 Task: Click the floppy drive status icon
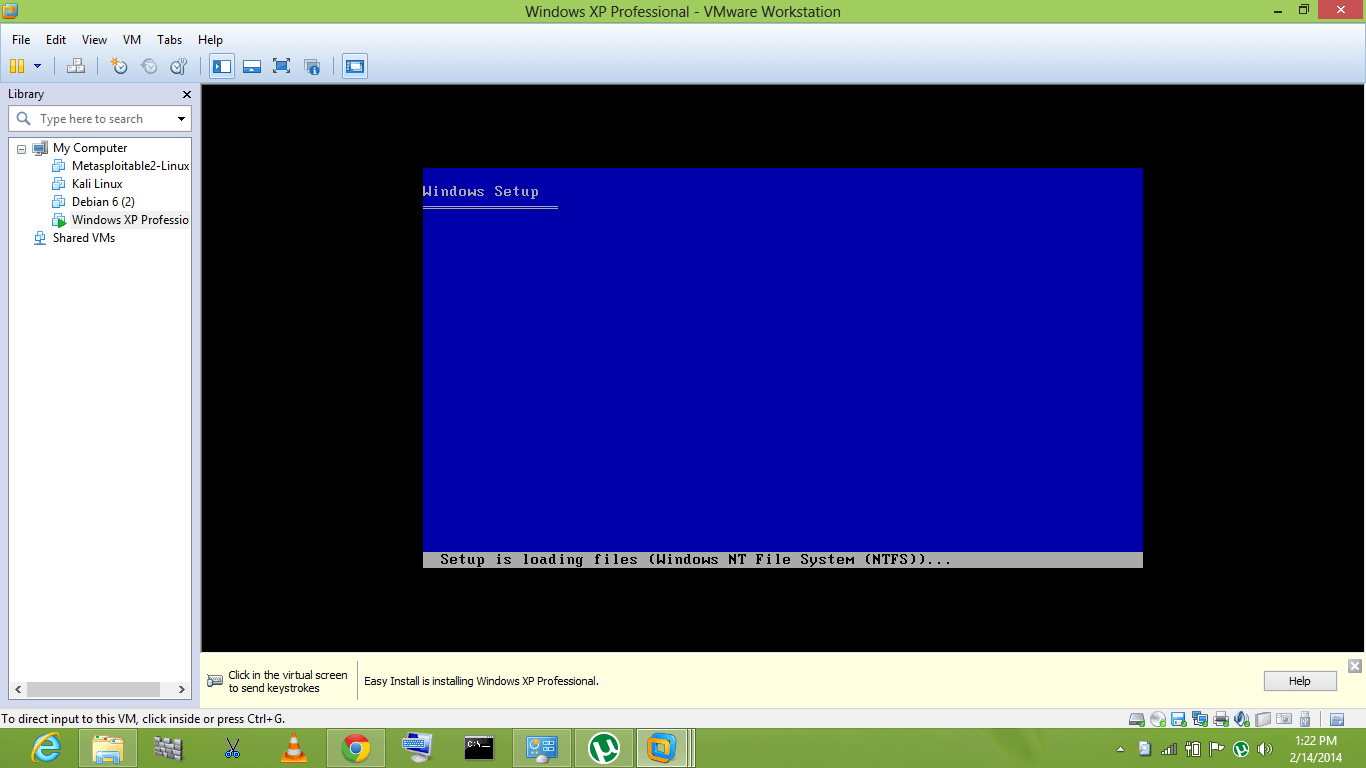(1179, 719)
